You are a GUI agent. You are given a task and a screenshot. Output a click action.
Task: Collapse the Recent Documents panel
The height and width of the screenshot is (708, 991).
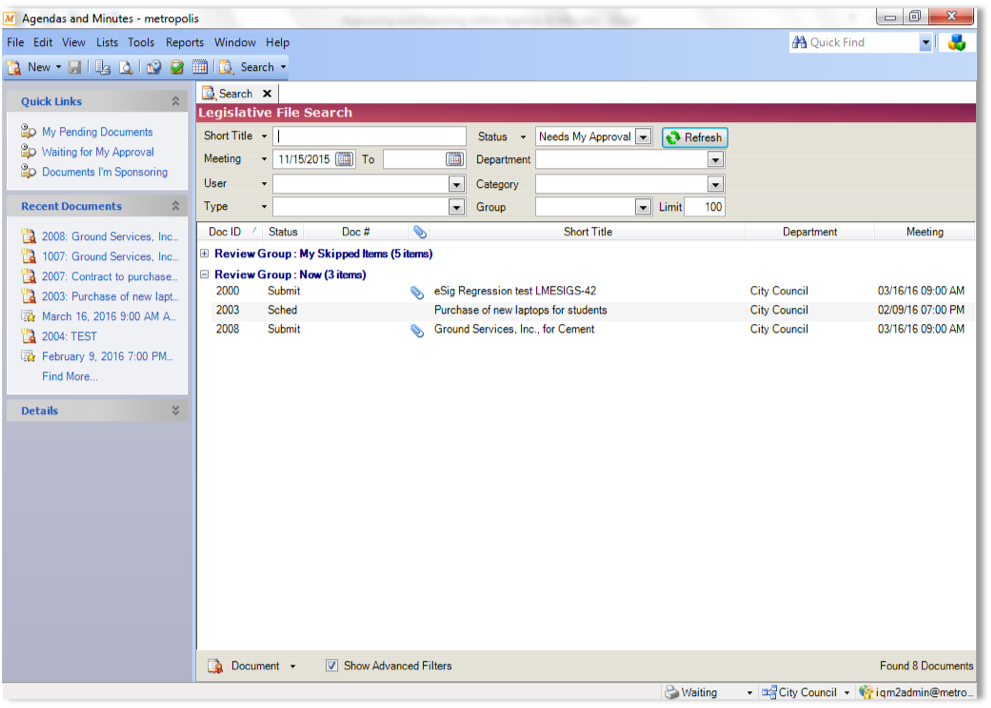pos(176,206)
